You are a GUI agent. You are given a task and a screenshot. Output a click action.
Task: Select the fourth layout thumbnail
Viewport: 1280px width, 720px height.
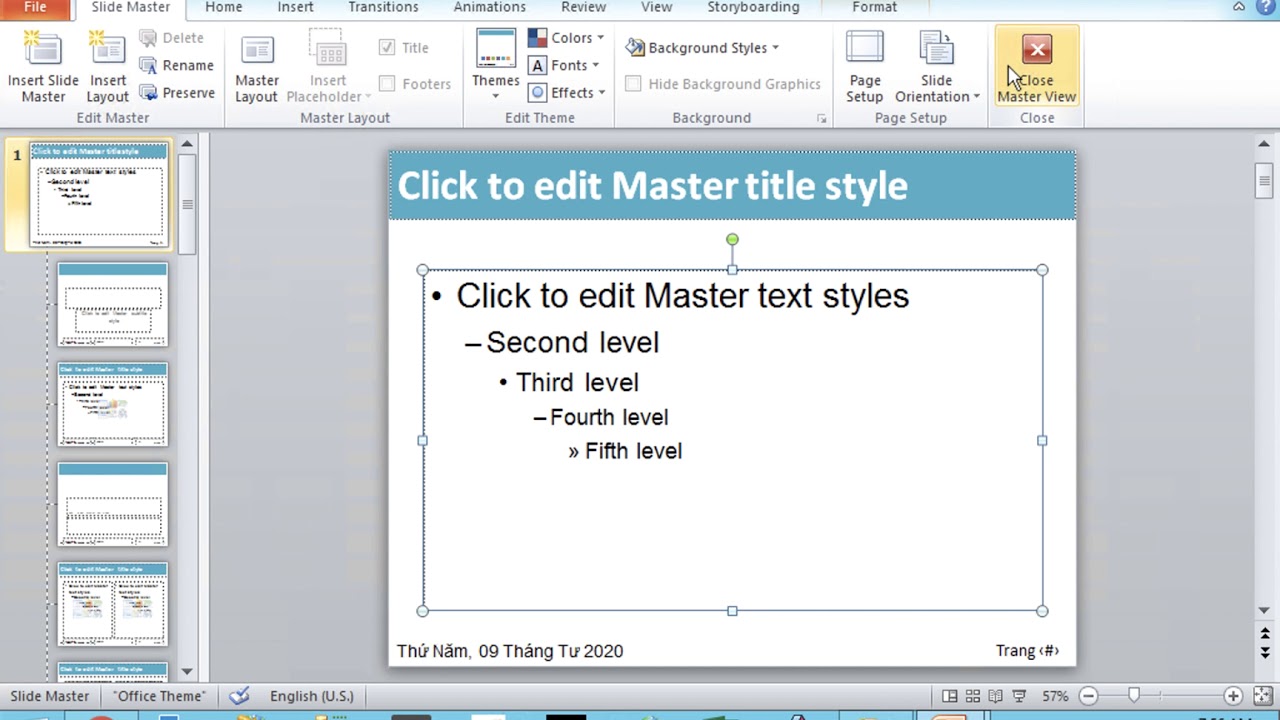pyautogui.click(x=113, y=504)
